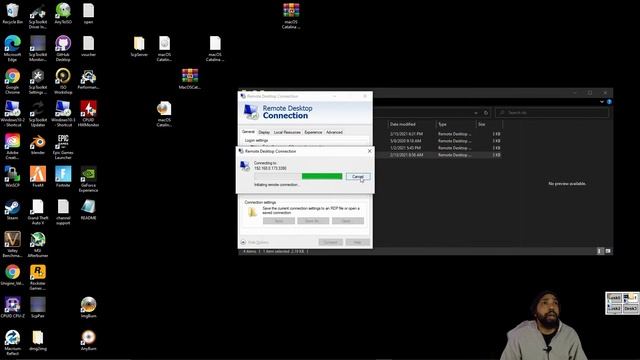The height and width of the screenshot is (360, 640).
Task: Open the Experience tab
Action: pos(313,132)
